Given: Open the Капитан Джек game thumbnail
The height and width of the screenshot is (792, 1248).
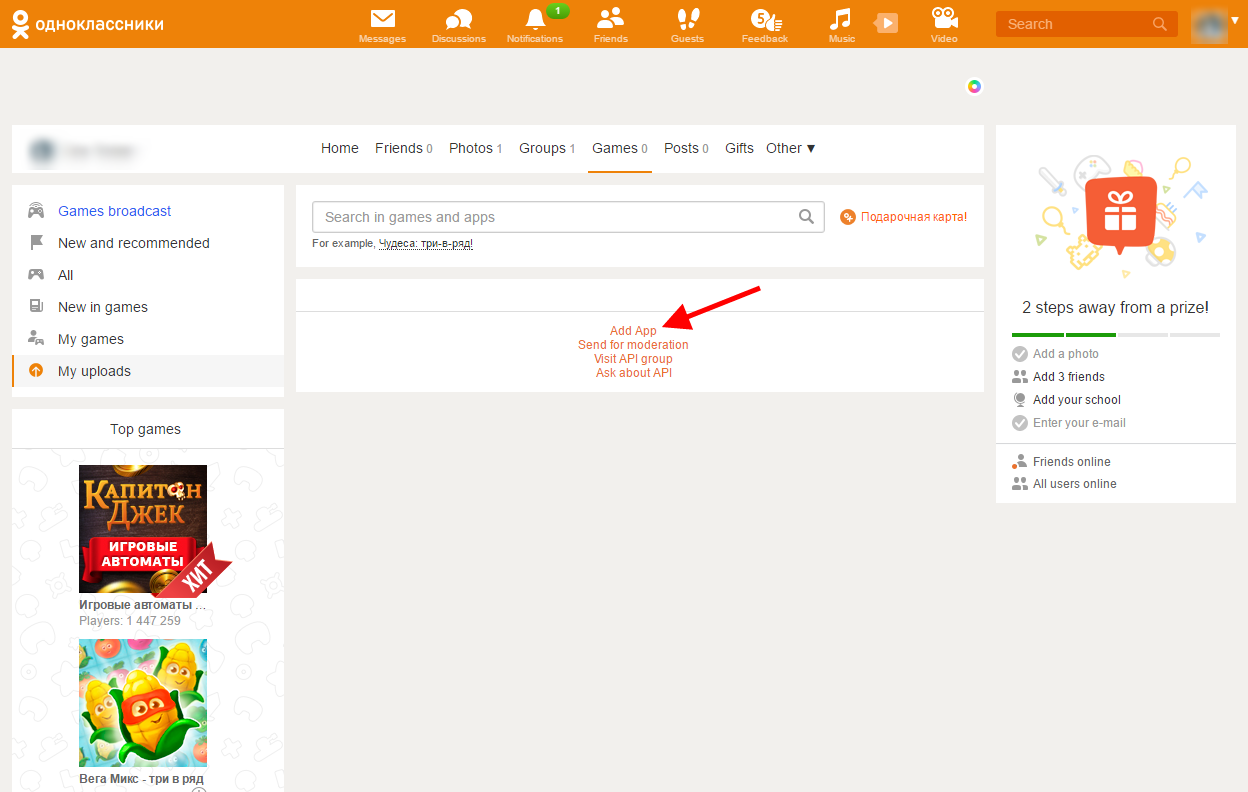Looking at the screenshot, I should [x=143, y=529].
